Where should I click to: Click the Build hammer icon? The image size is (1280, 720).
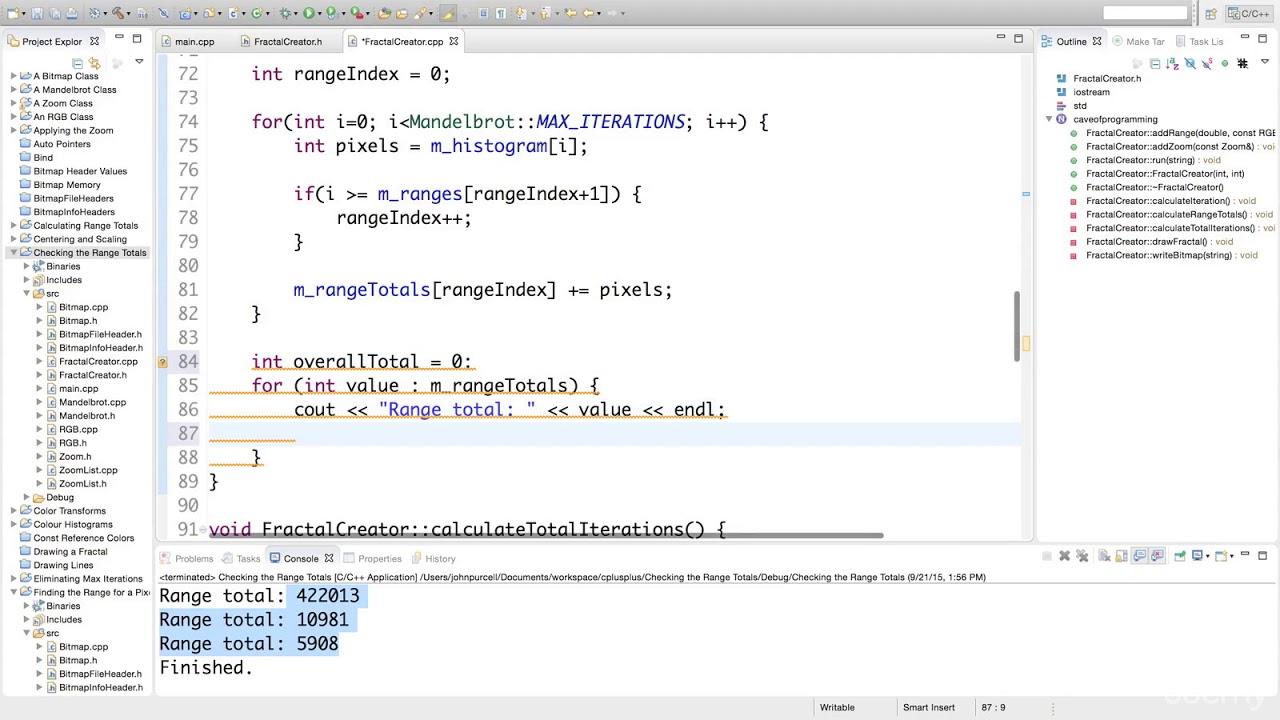coord(117,13)
